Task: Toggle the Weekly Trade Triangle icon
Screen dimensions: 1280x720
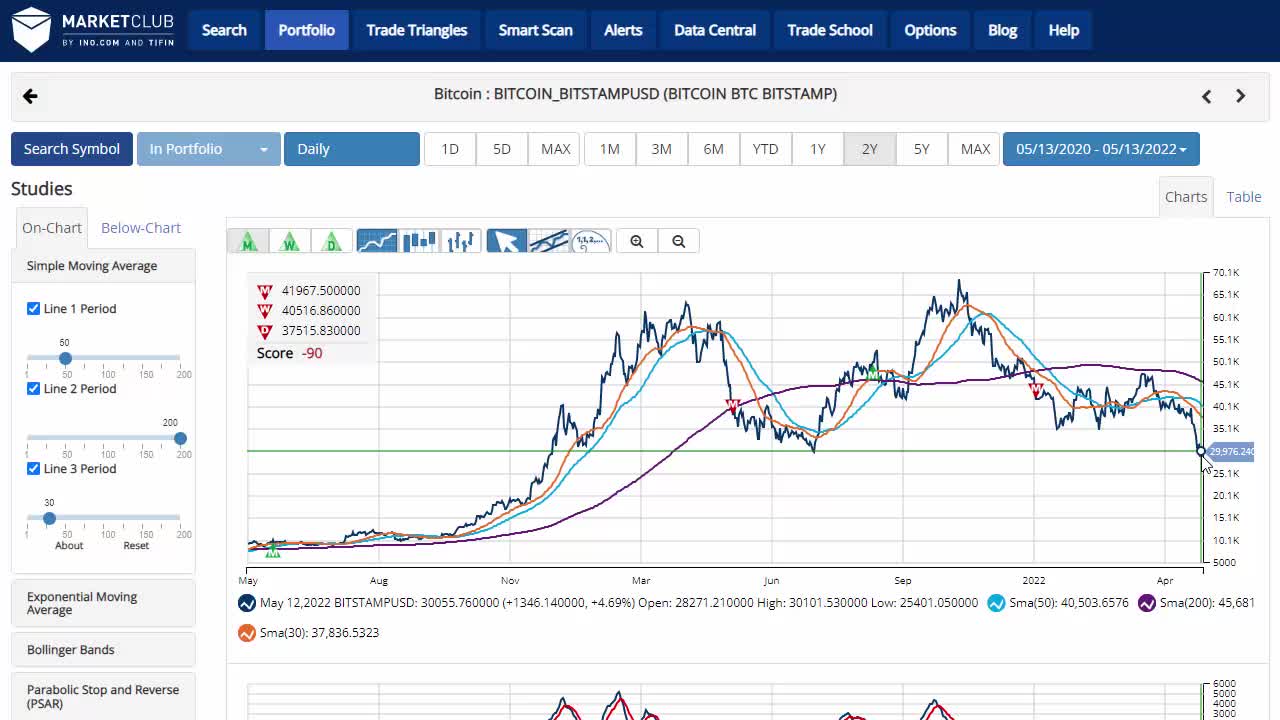Action: (x=290, y=241)
